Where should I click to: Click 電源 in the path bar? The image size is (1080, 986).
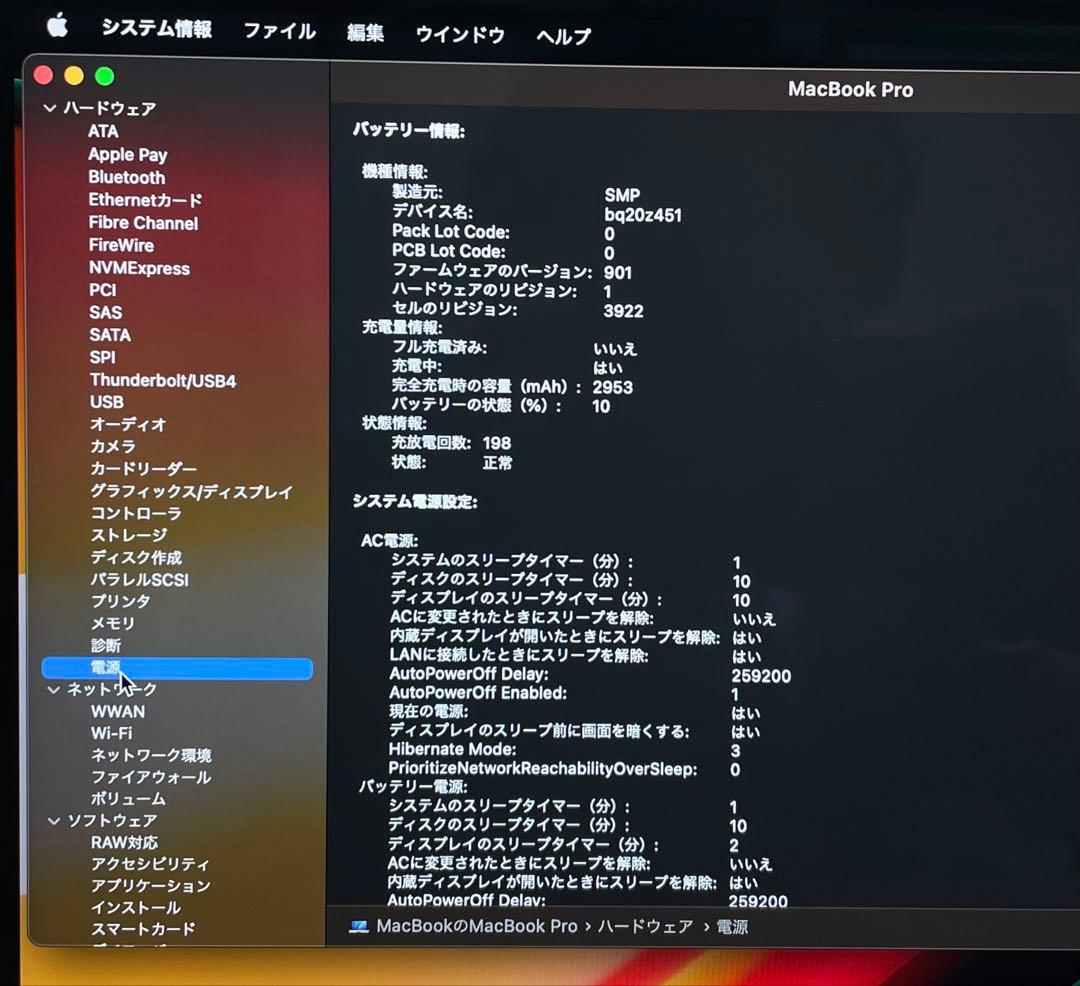732,927
